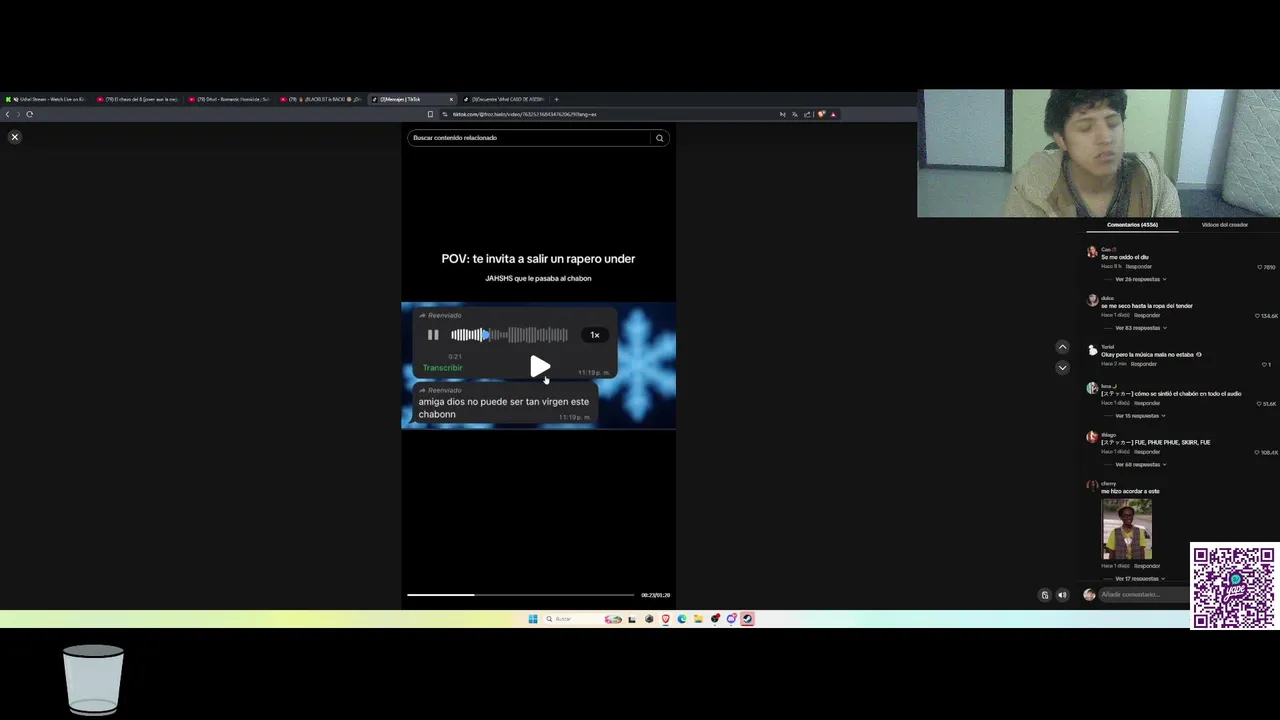Like luna's comment about the chabón
This screenshot has width=1280, height=720.
(x=1260, y=404)
